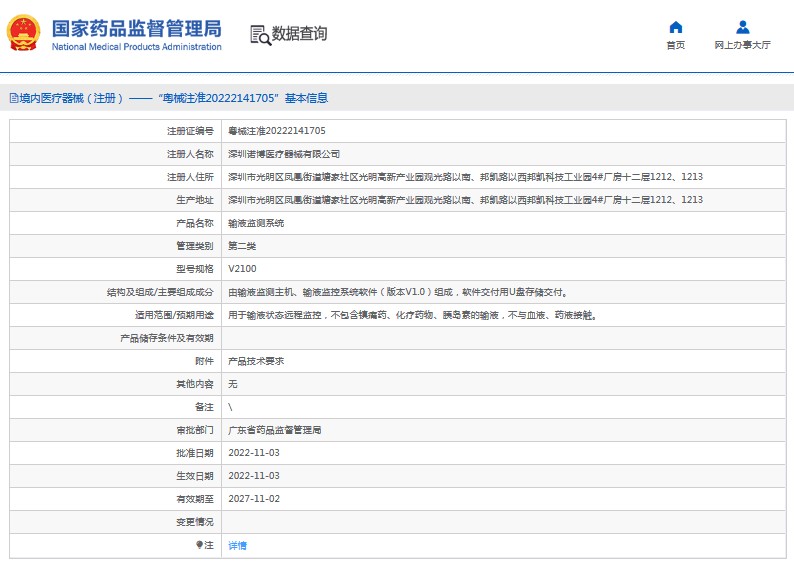Click the 注册证编号 row label
The width and height of the screenshot is (794, 565).
coord(190,131)
